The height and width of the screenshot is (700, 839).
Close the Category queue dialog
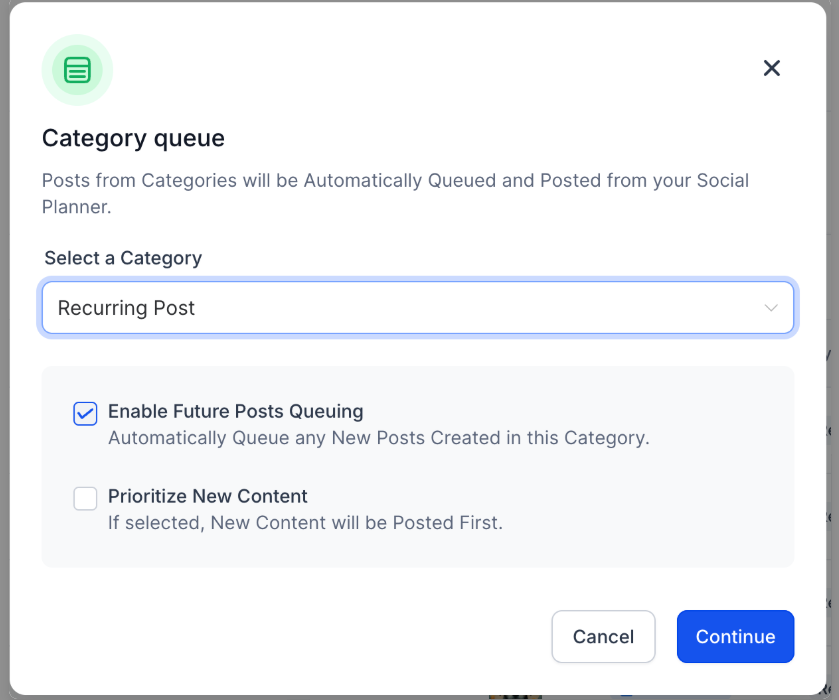pos(772,68)
